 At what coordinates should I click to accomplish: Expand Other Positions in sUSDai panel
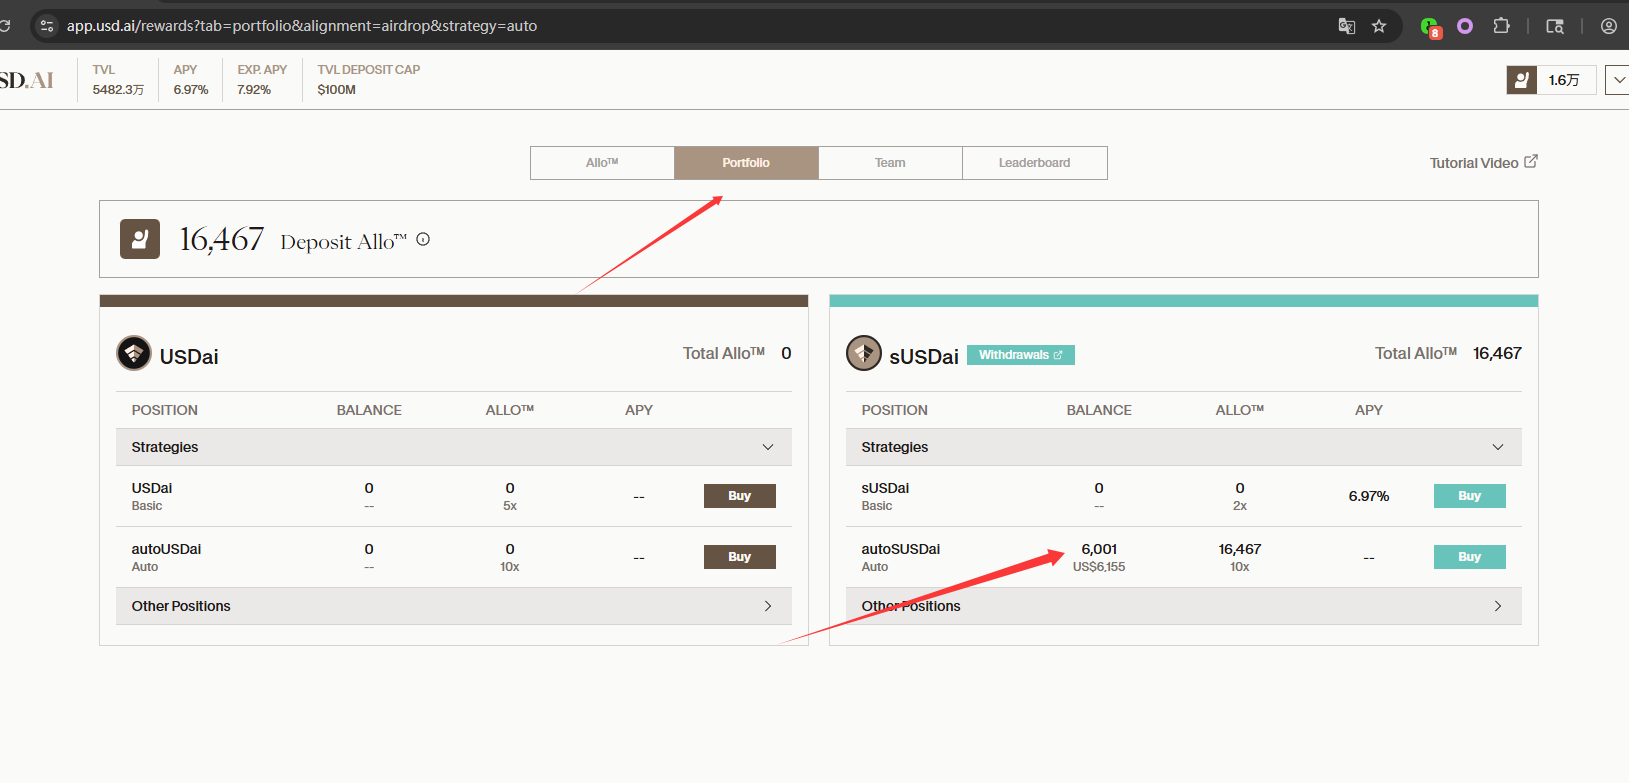[x=1184, y=606]
